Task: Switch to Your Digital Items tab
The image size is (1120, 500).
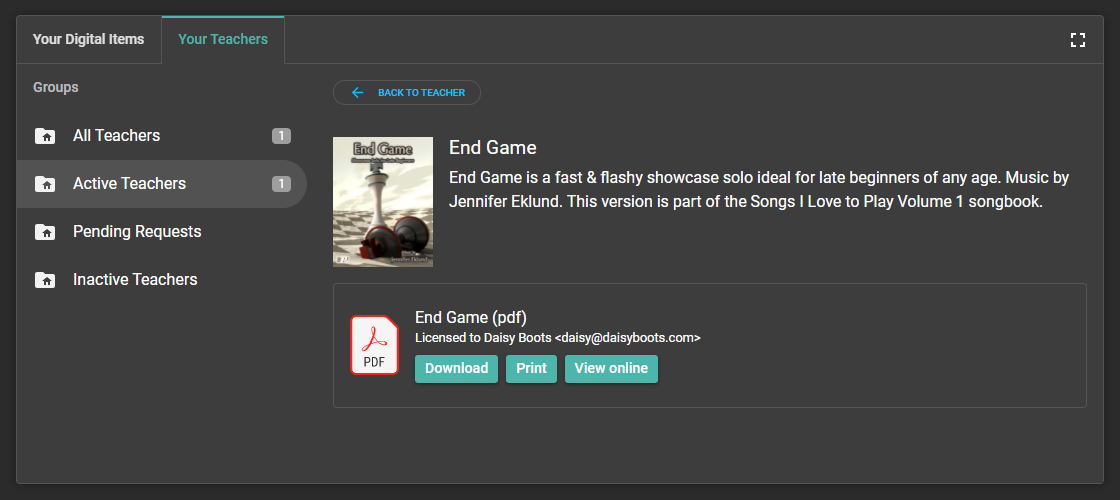Action: 89,39
